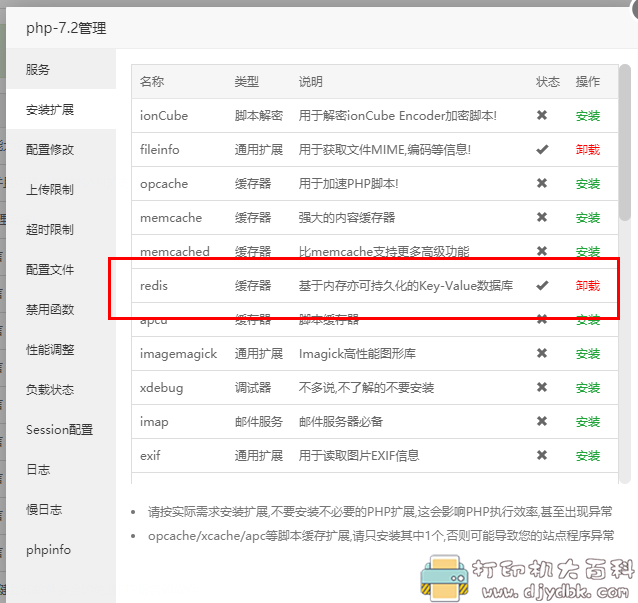Image resolution: width=638 pixels, height=603 pixels.
Task: Go to the 上传限制 section
Action: pyautogui.click(x=61, y=189)
